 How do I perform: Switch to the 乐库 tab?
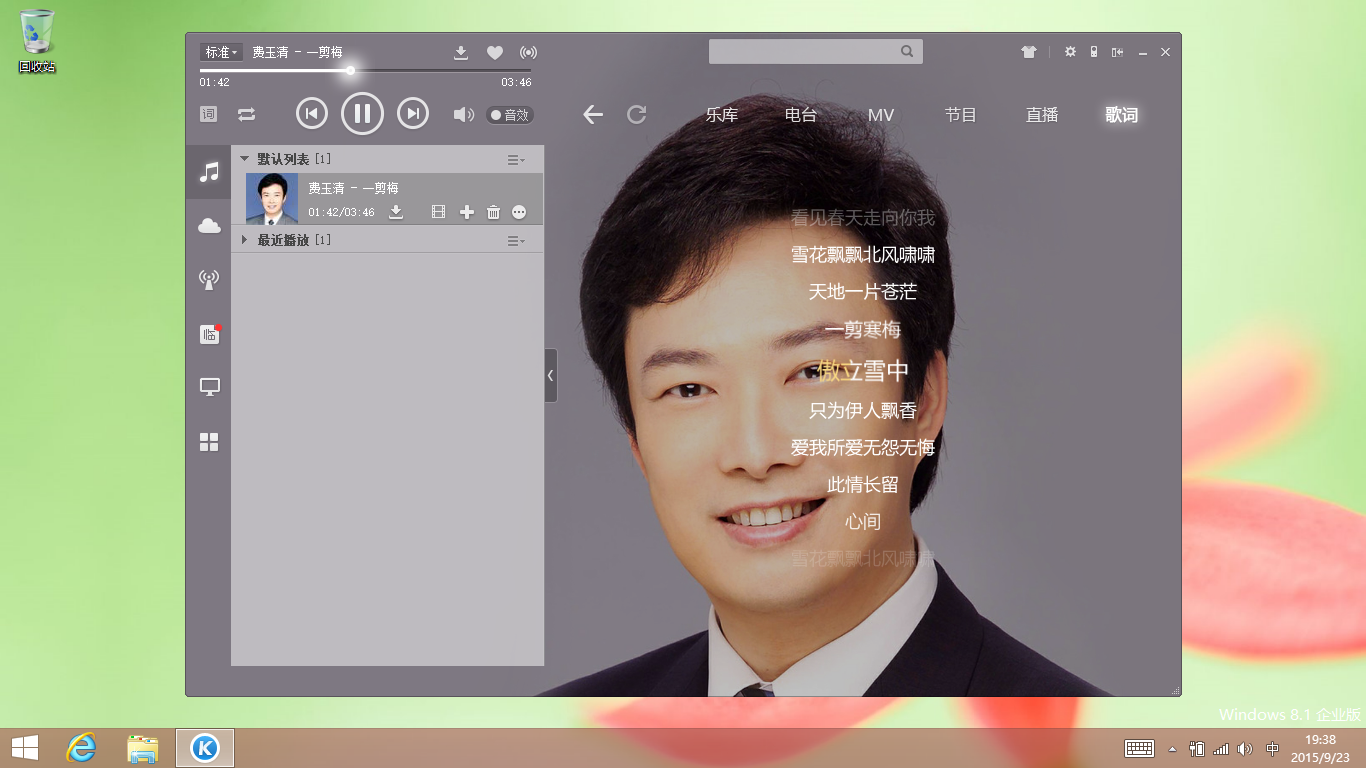pos(722,115)
